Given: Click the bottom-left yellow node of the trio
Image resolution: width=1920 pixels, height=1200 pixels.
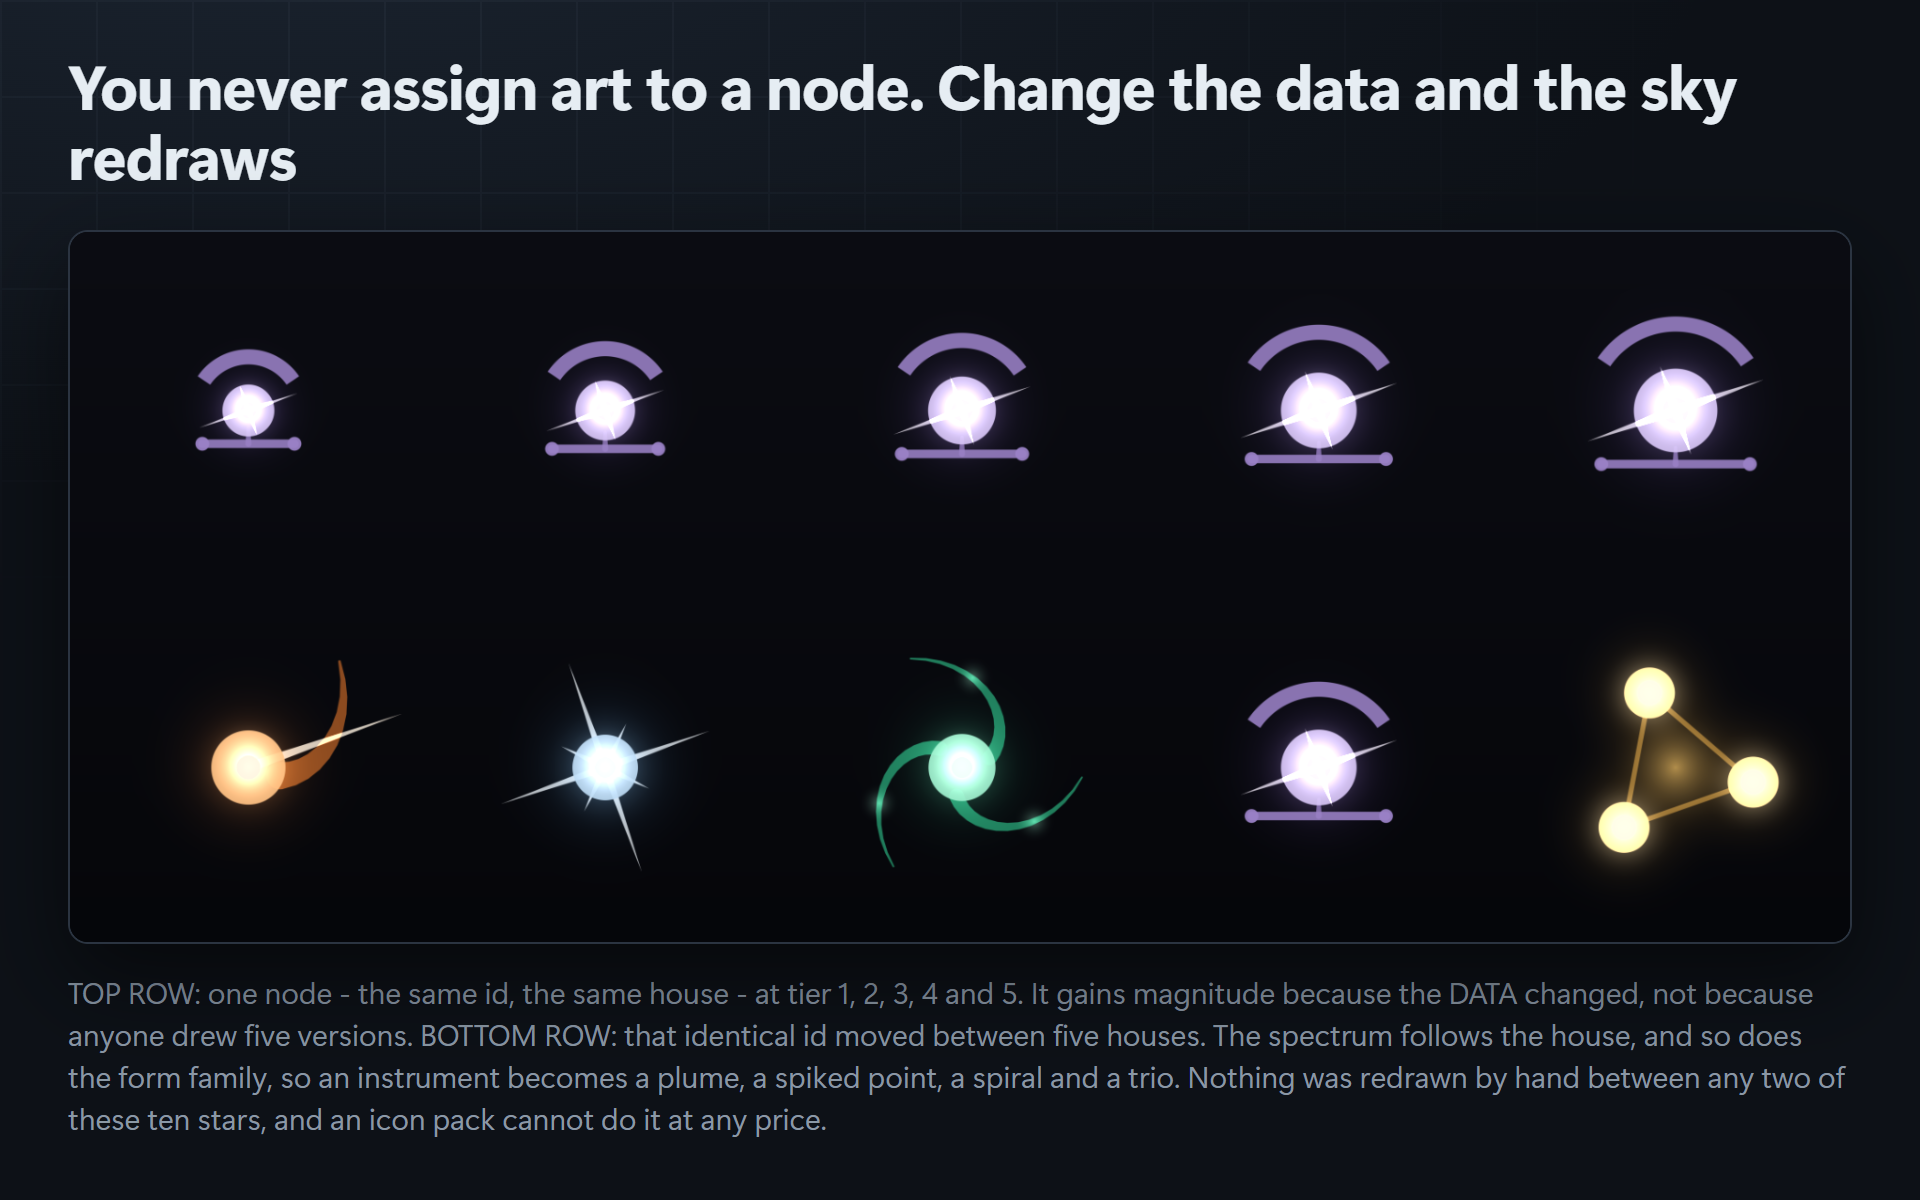Looking at the screenshot, I should tap(1624, 827).
